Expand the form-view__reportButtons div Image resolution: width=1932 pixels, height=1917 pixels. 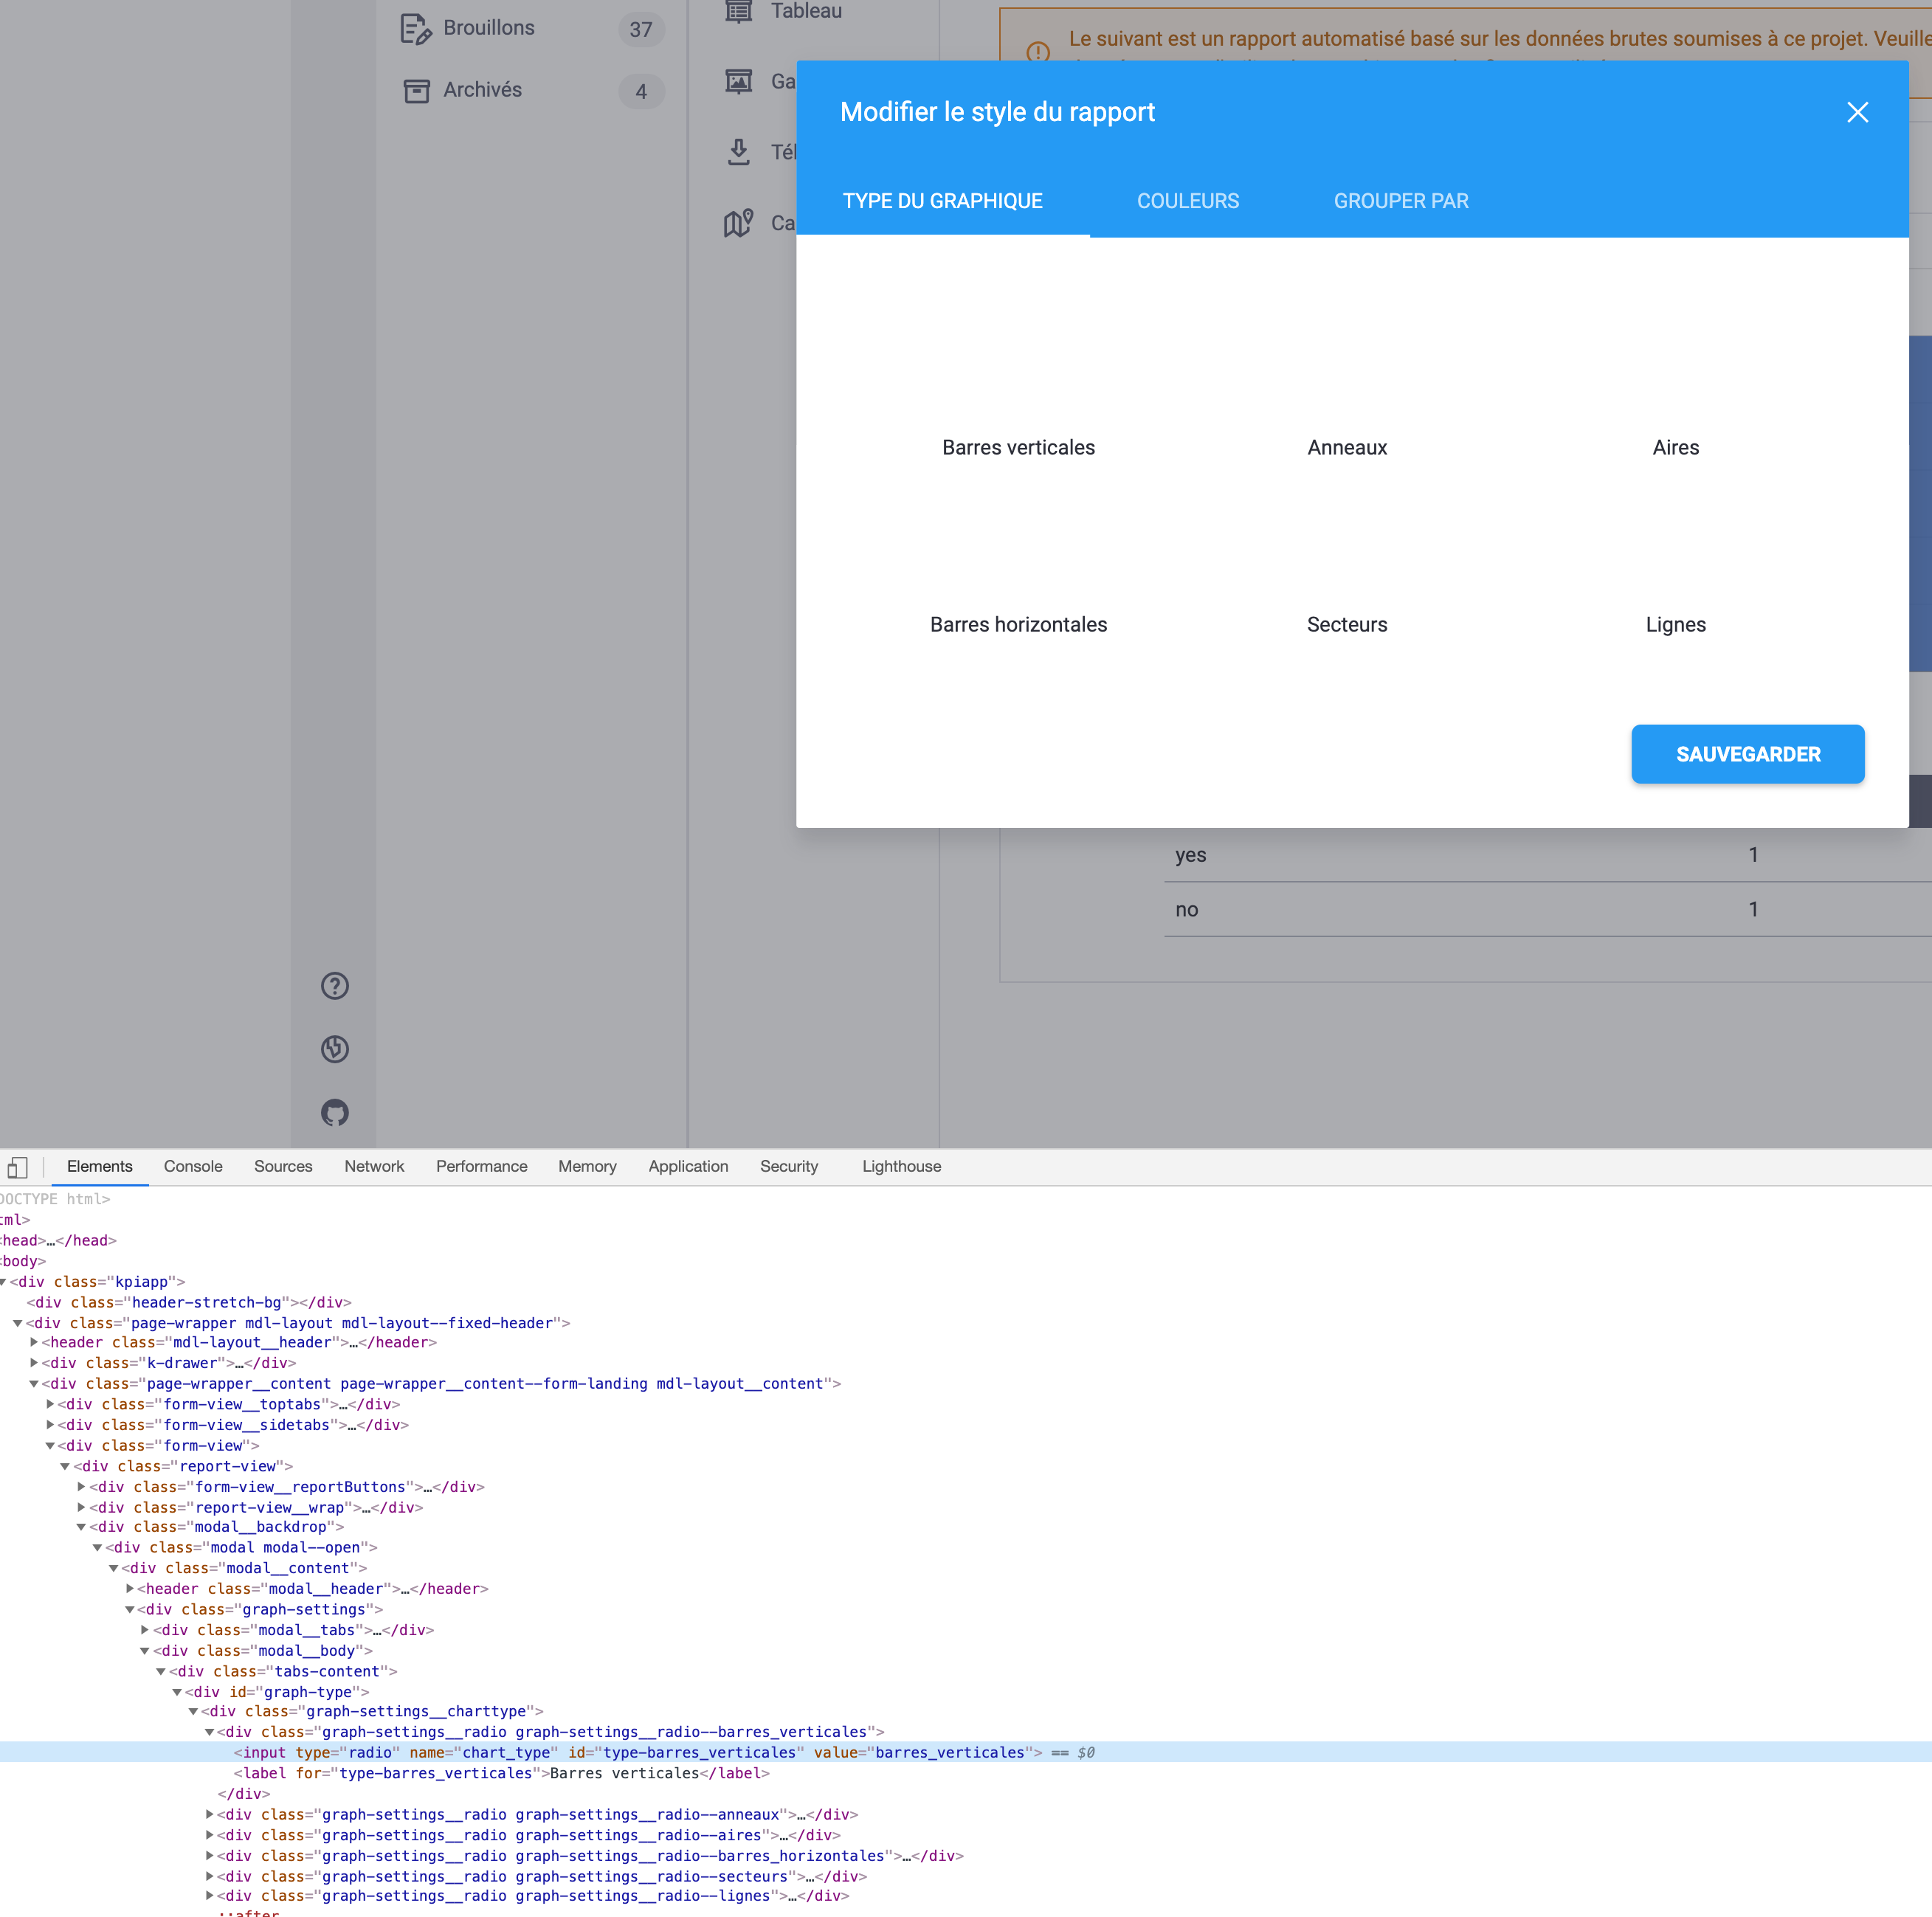[x=82, y=1487]
